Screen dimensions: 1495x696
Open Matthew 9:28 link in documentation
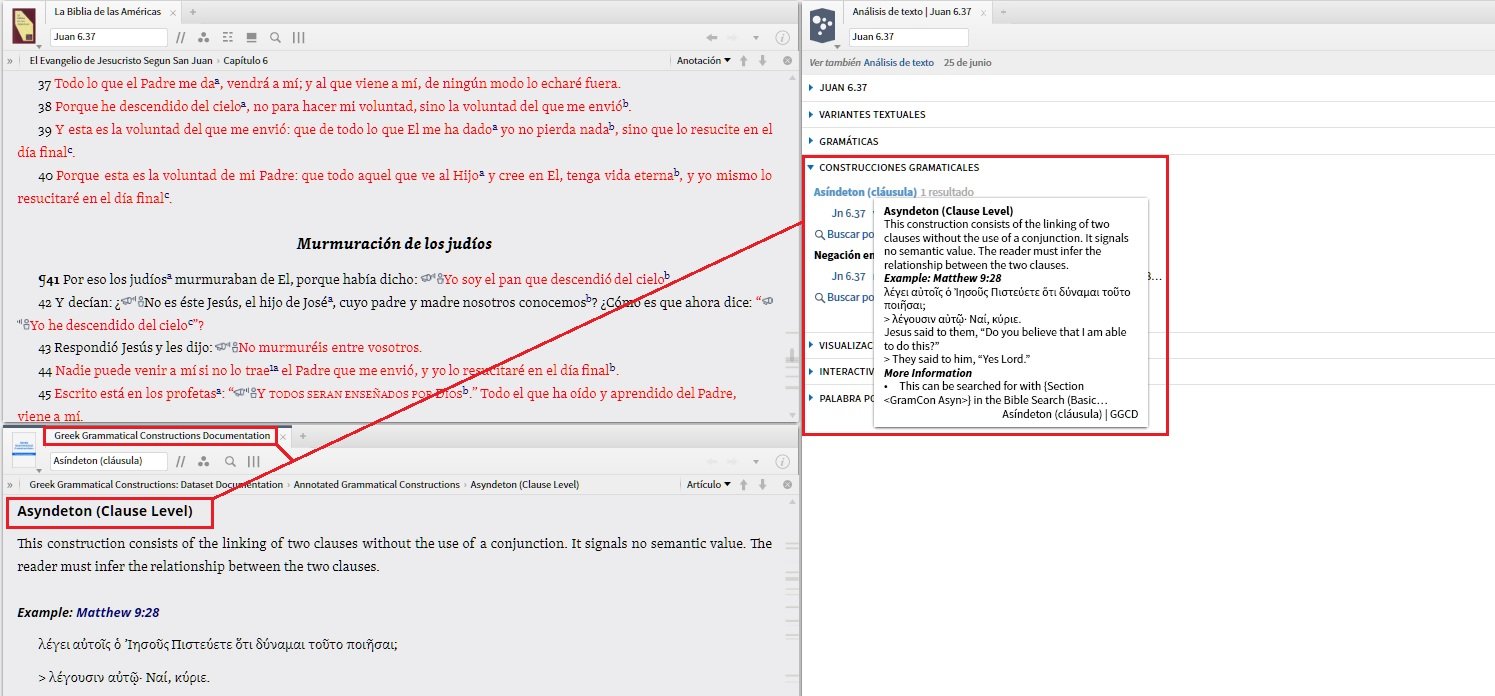[x=118, y=612]
